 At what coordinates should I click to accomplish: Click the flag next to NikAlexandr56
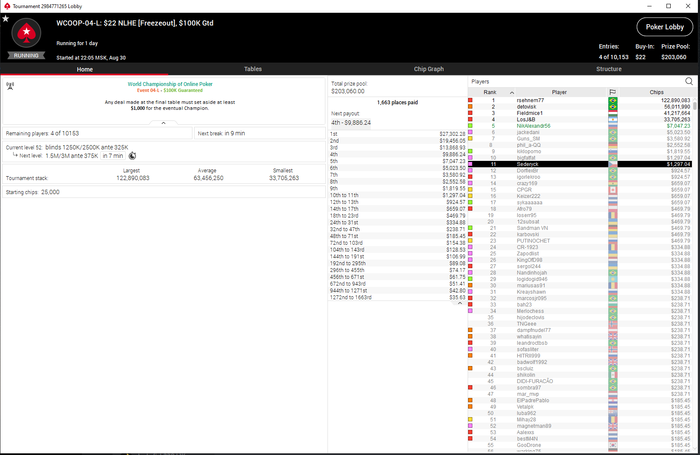point(612,126)
